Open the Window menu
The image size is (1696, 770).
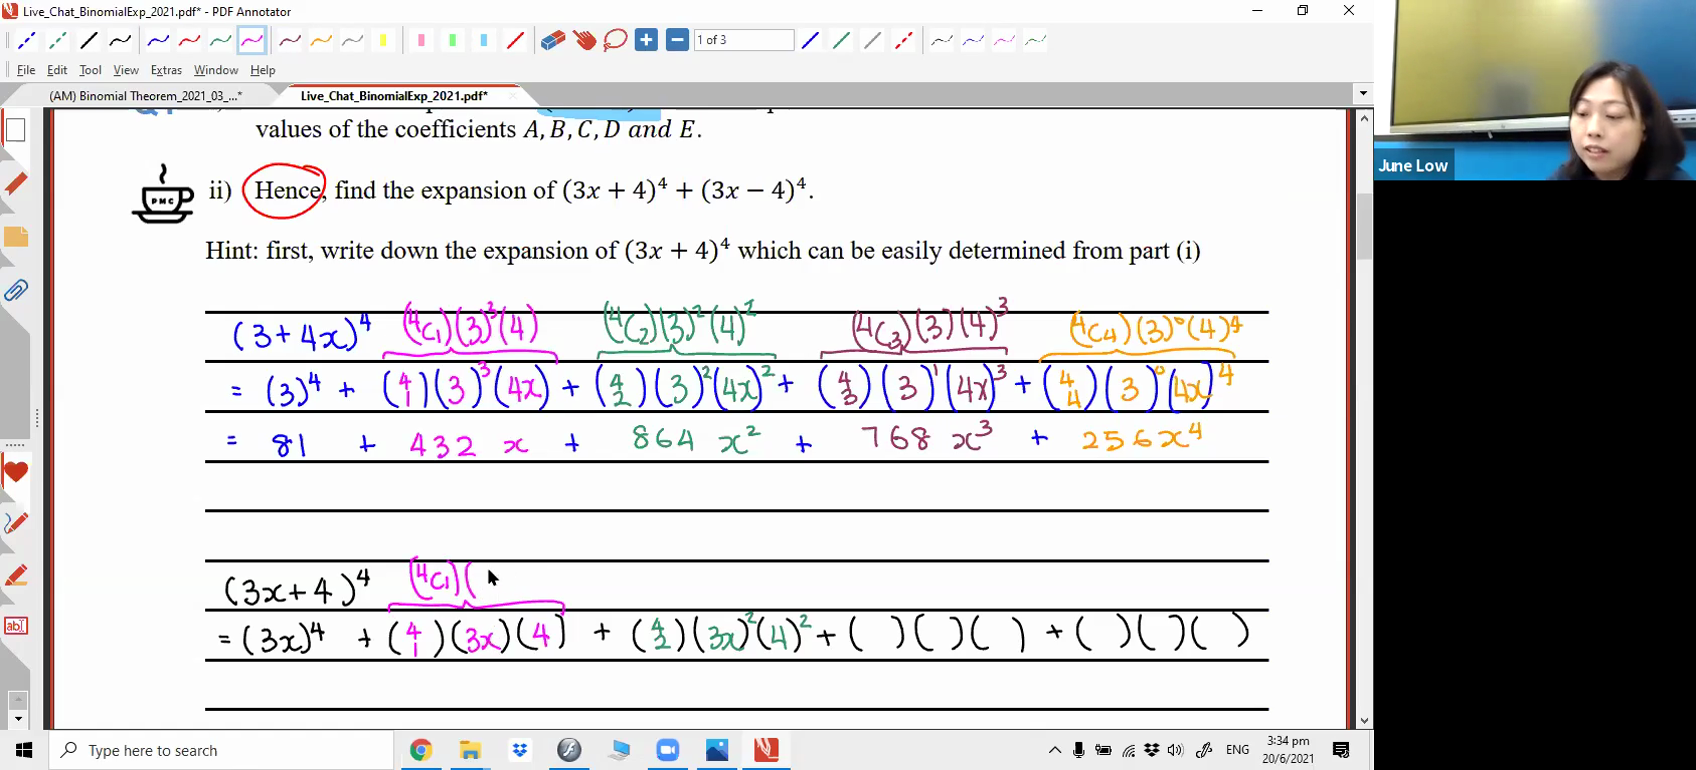tap(216, 70)
